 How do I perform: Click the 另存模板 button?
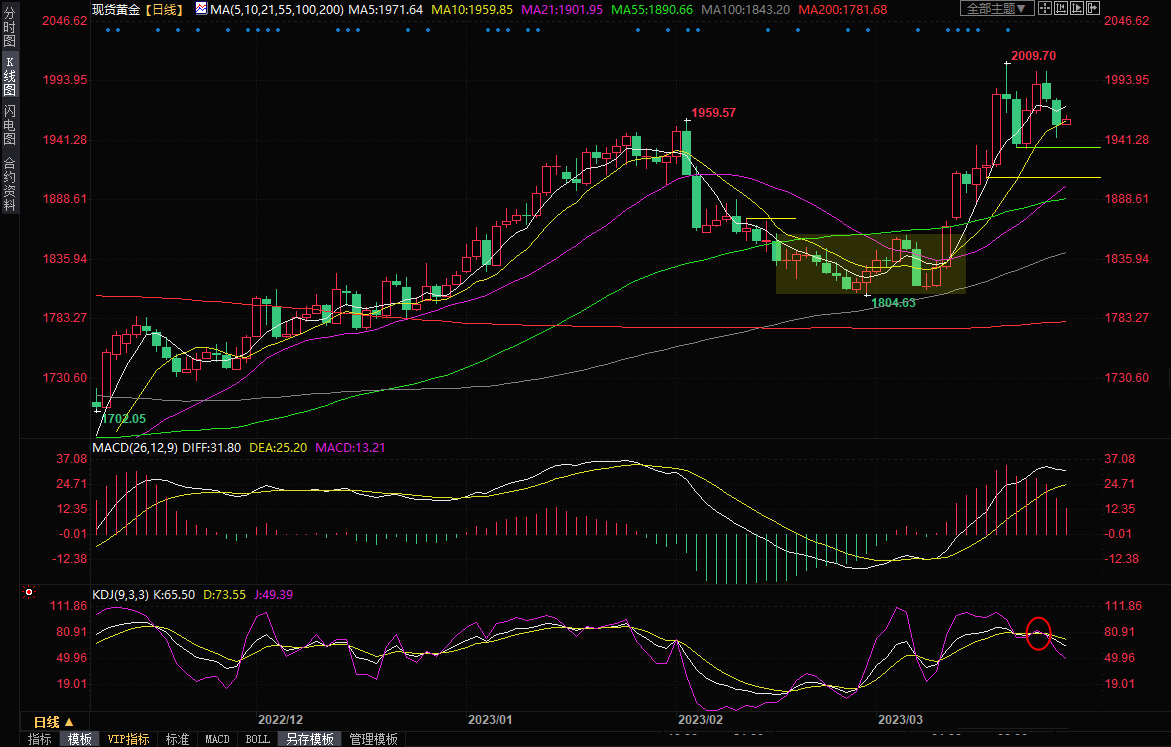[x=309, y=739]
